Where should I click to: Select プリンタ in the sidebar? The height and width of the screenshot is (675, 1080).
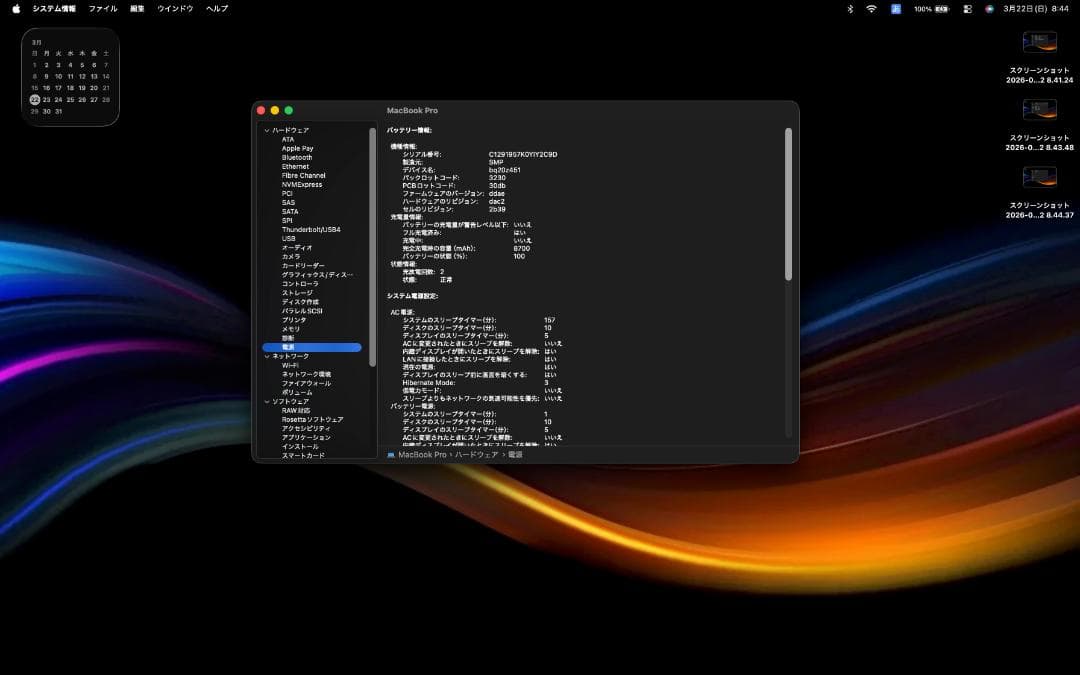[294, 320]
